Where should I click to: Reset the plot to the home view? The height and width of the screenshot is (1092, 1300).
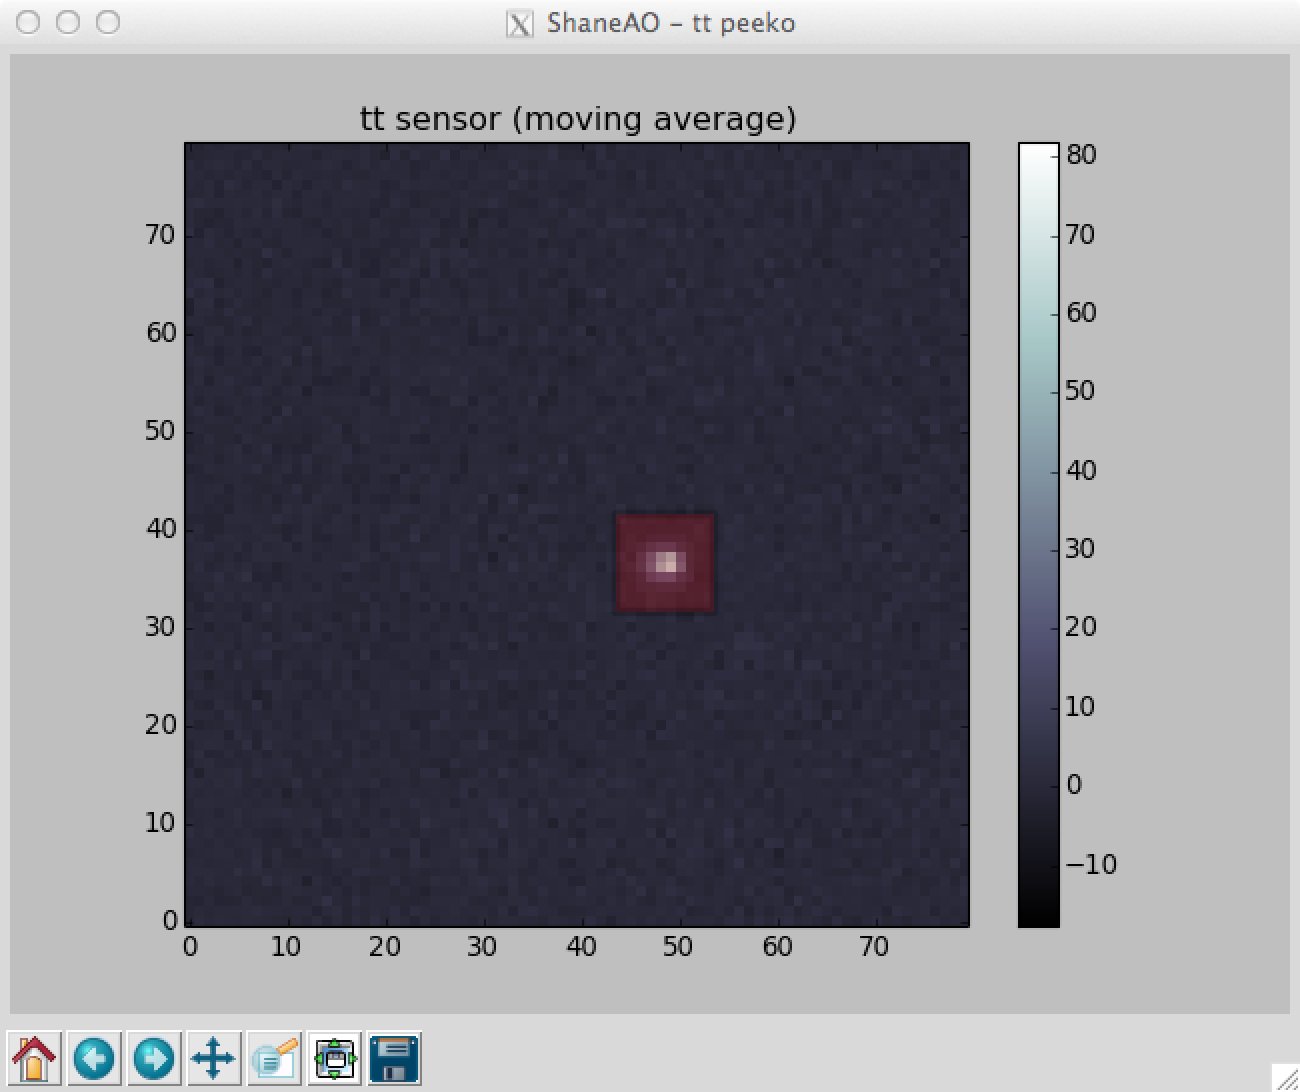(34, 1058)
